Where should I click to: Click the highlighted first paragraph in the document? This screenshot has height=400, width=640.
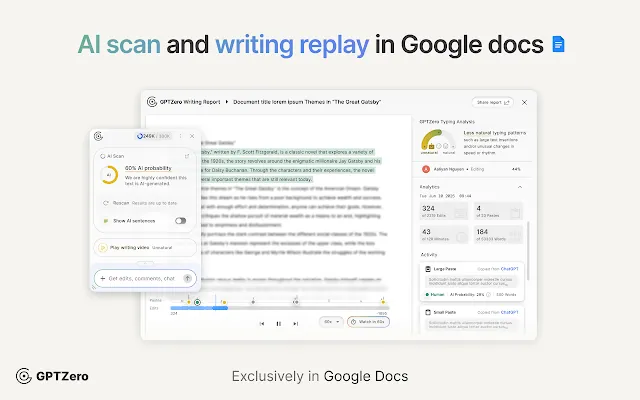click(x=291, y=165)
